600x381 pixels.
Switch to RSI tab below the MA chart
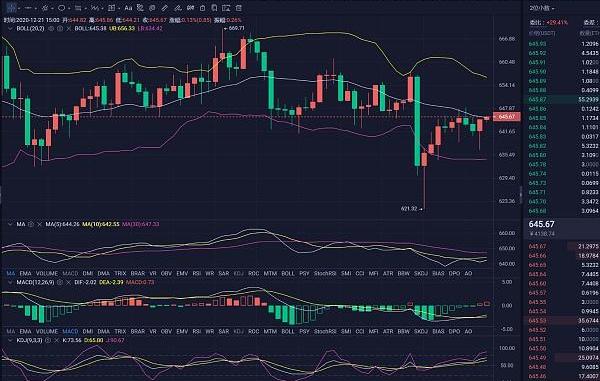tap(197, 274)
